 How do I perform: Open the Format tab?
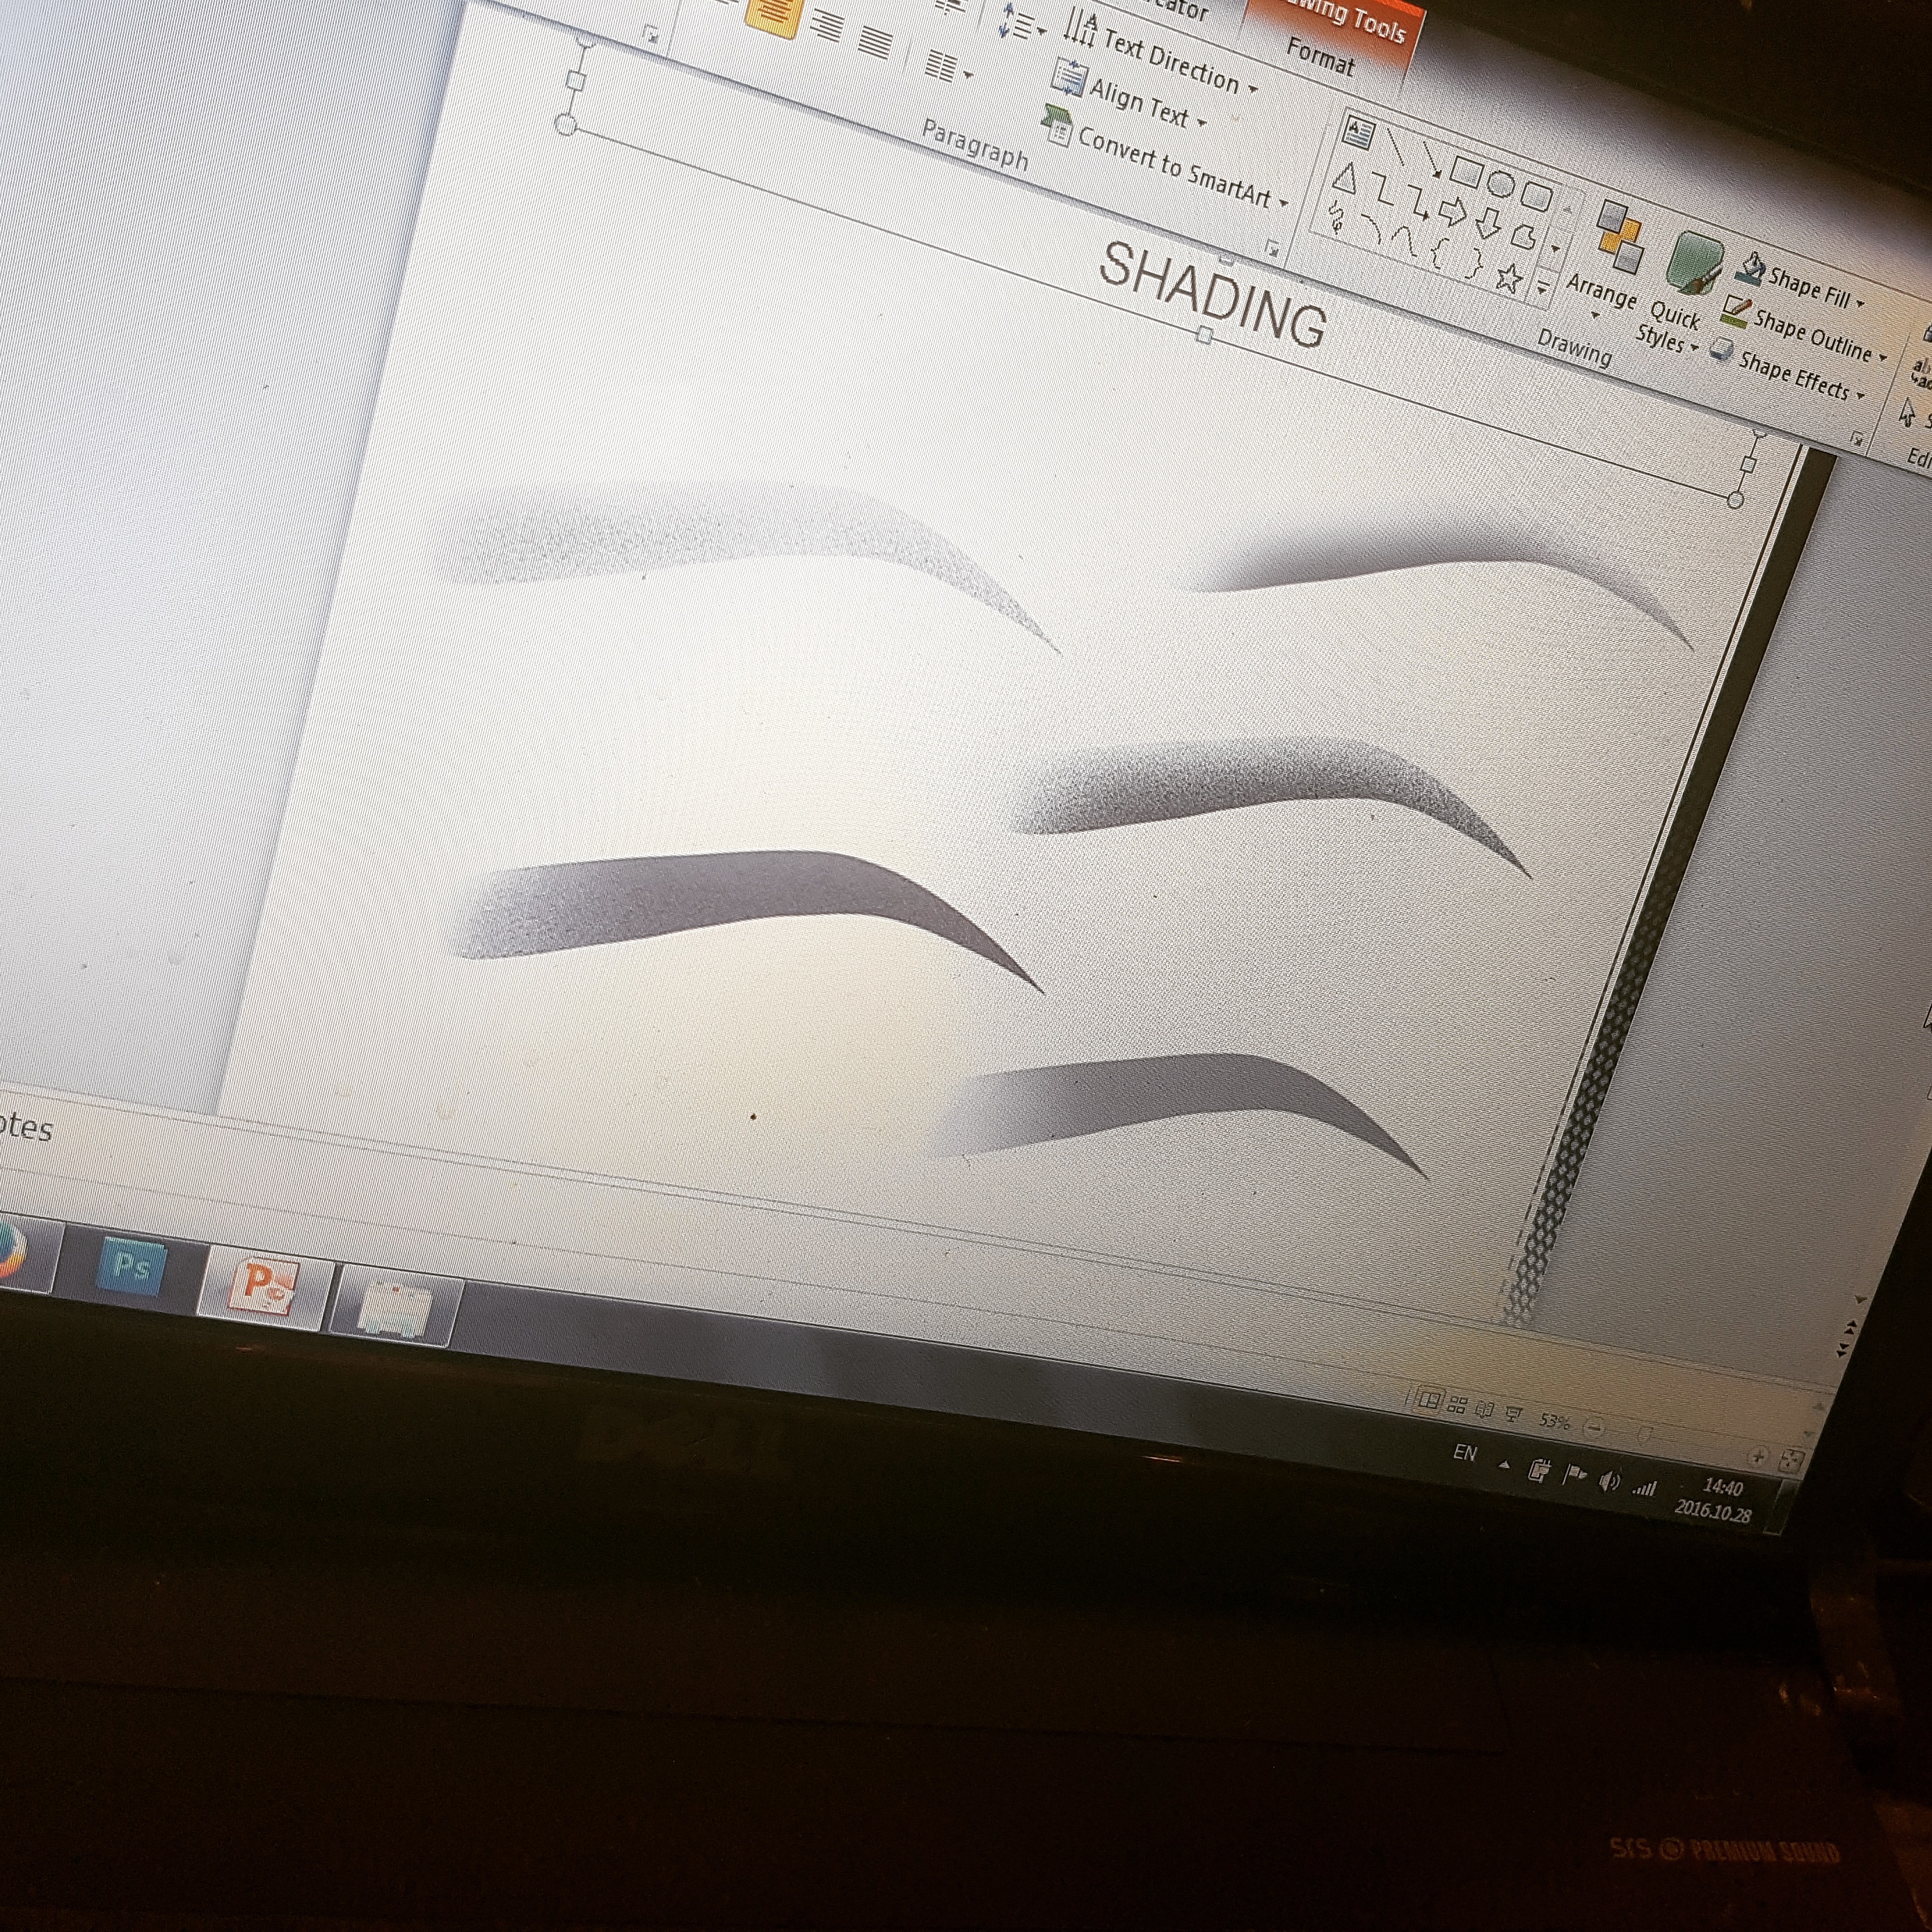[1320, 56]
